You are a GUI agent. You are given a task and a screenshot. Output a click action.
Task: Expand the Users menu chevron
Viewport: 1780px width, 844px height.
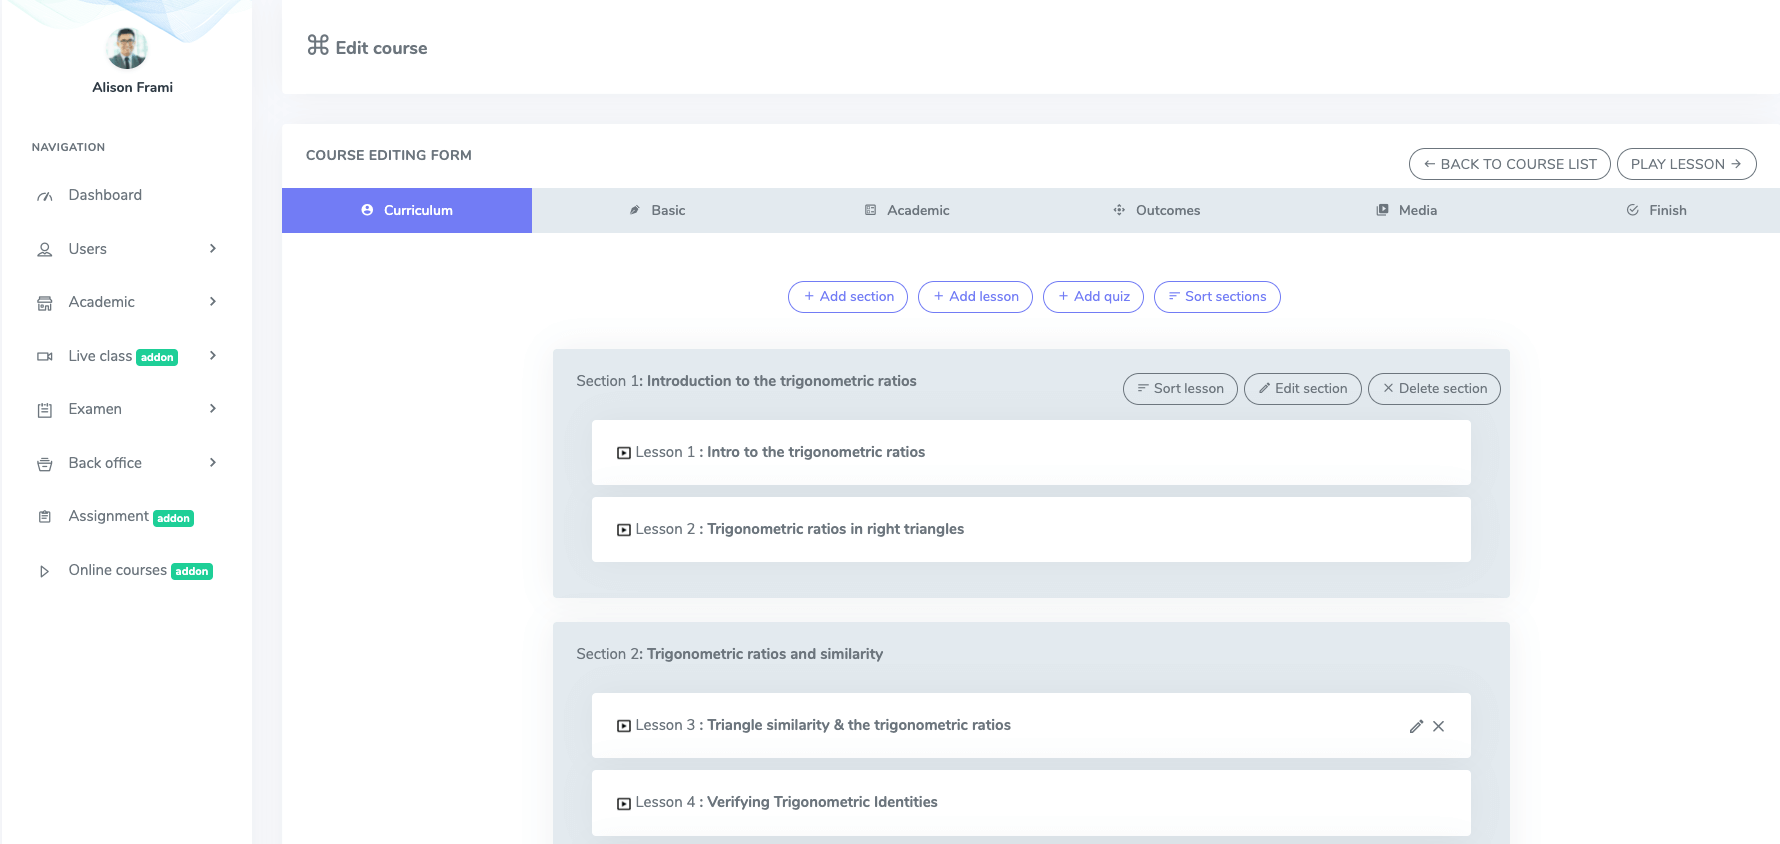tap(213, 249)
